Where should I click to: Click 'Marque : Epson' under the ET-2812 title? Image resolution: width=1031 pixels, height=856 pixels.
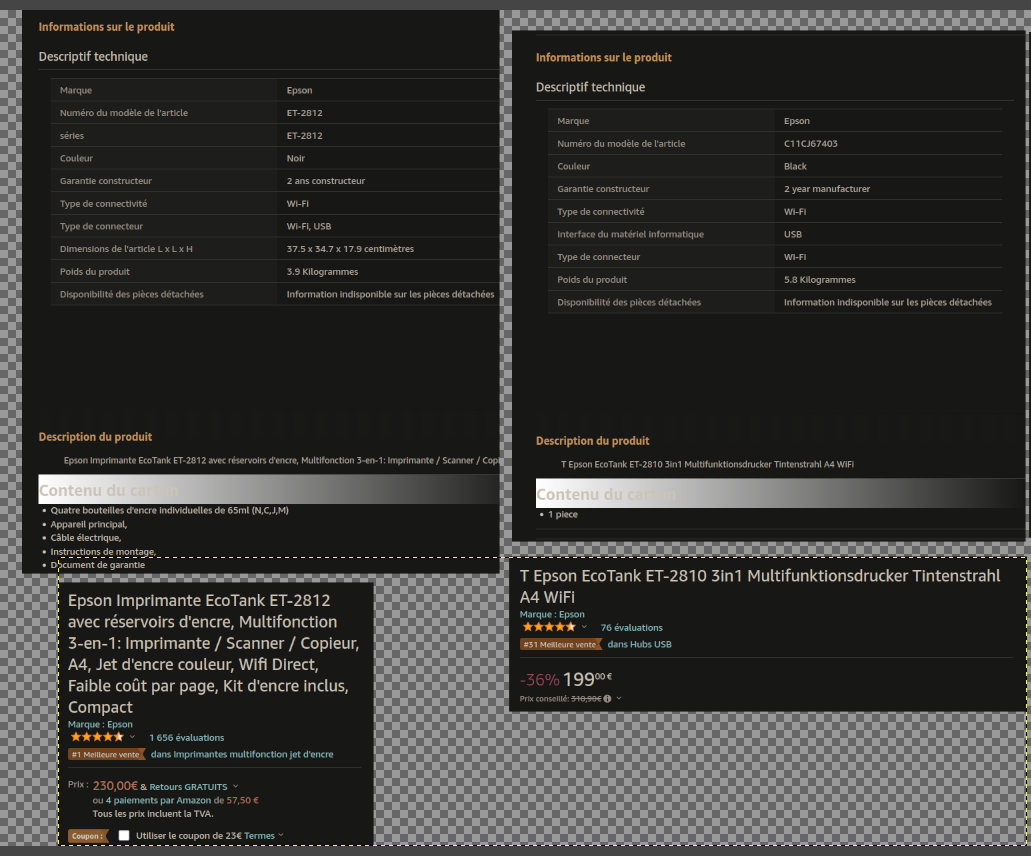pyautogui.click(x=100, y=724)
